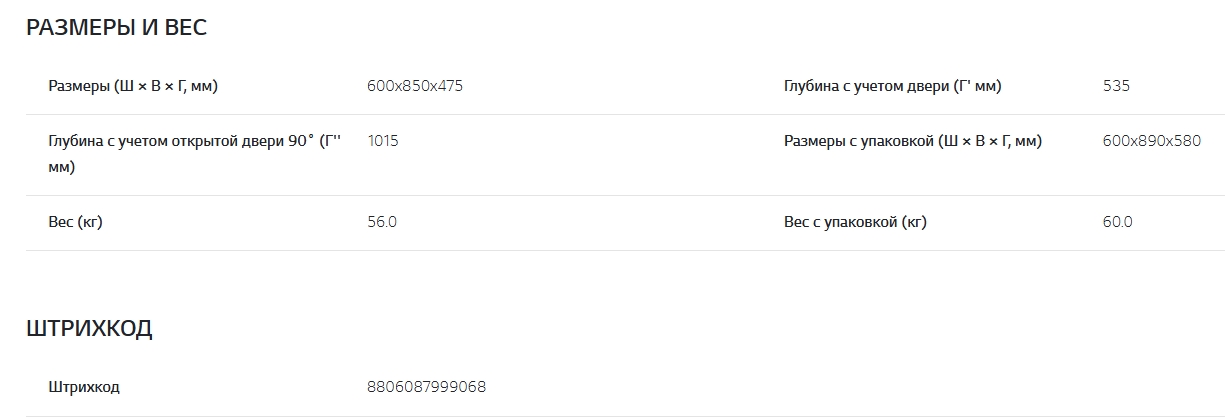
Task: Select the Глубина с учетом двери label
Action: (x=892, y=86)
